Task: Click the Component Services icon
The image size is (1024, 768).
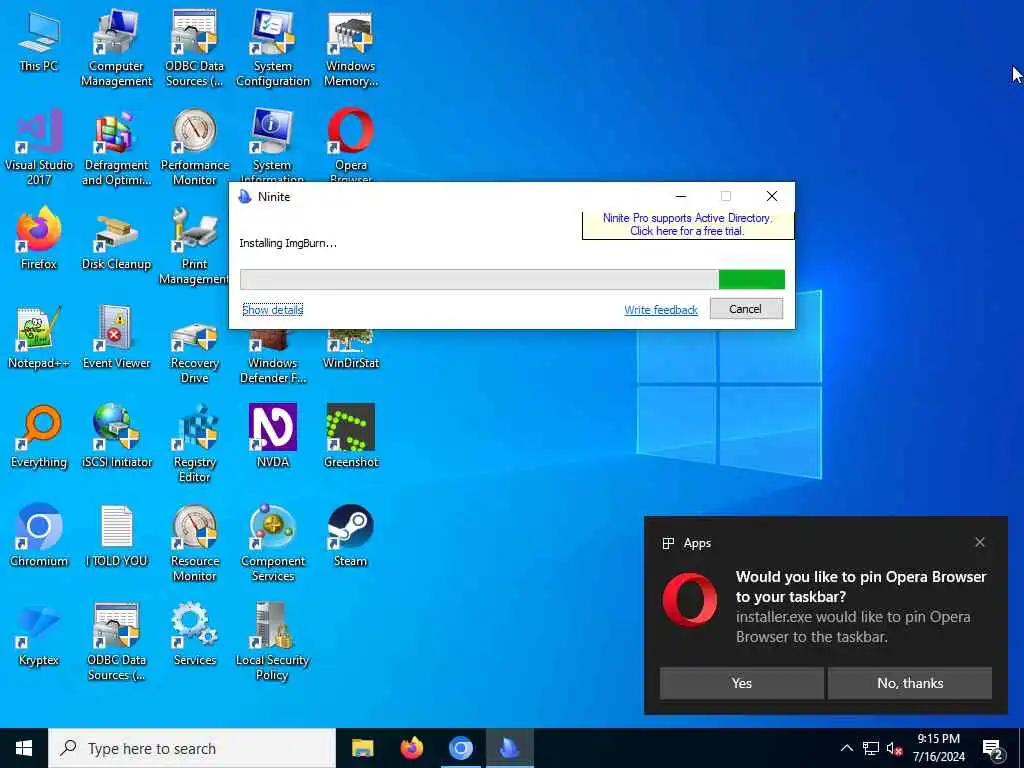Action: (273, 544)
